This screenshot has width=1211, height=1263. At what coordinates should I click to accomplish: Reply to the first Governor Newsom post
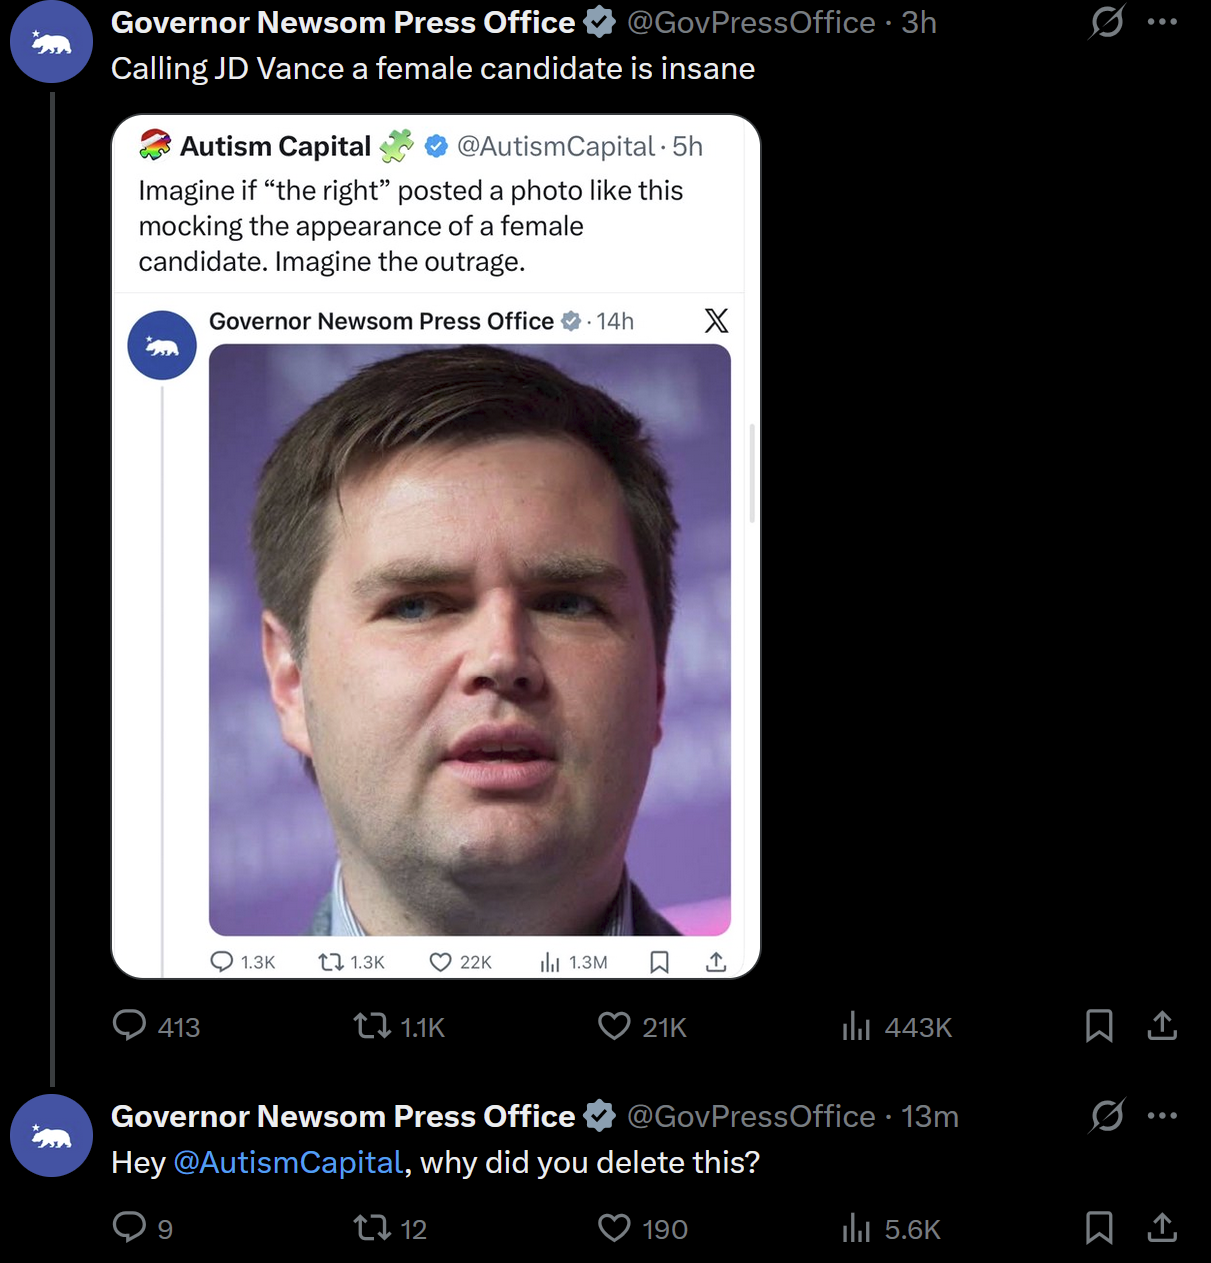[129, 1026]
